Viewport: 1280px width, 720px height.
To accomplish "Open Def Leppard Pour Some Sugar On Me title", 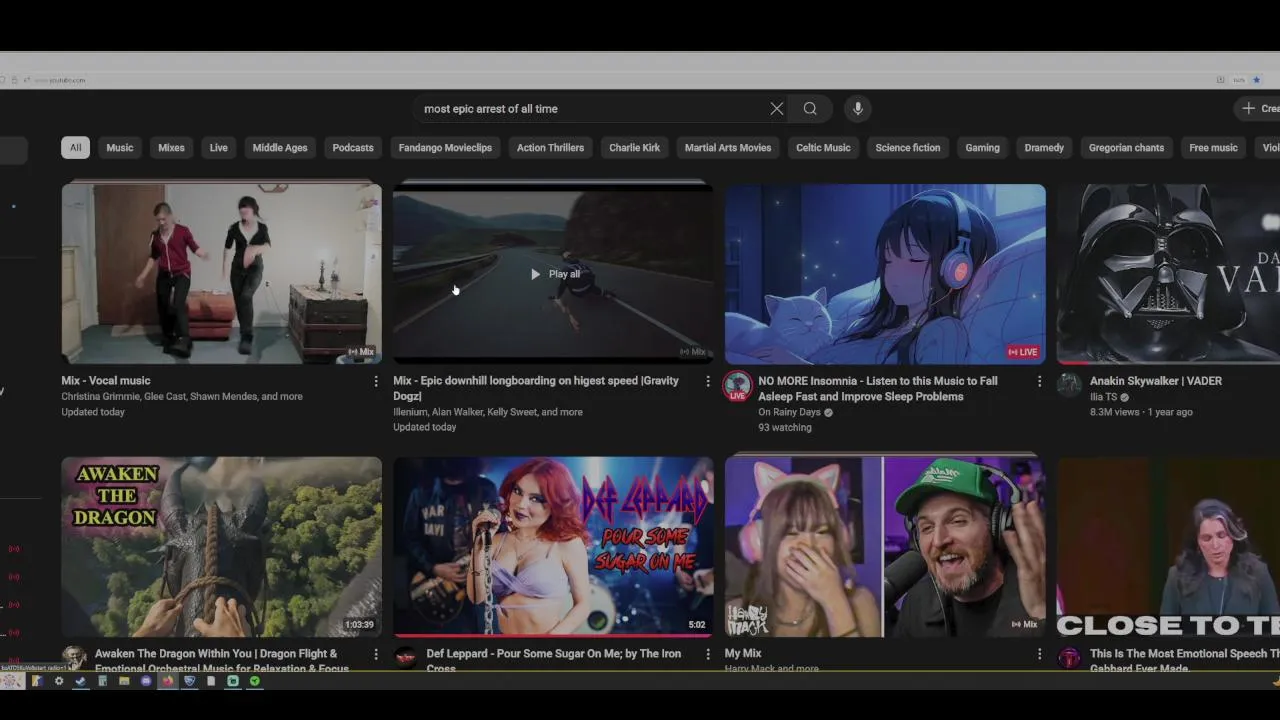I will click(x=554, y=660).
